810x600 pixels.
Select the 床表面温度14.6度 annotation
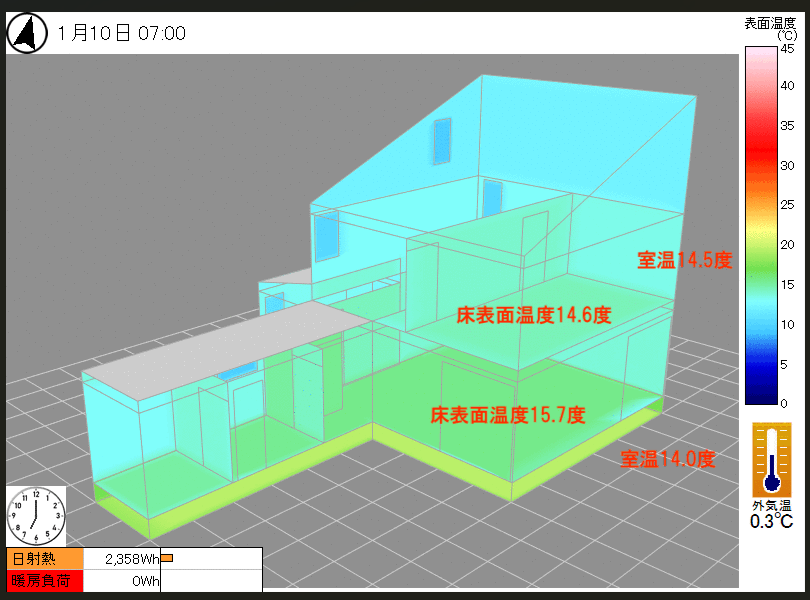pos(533,315)
